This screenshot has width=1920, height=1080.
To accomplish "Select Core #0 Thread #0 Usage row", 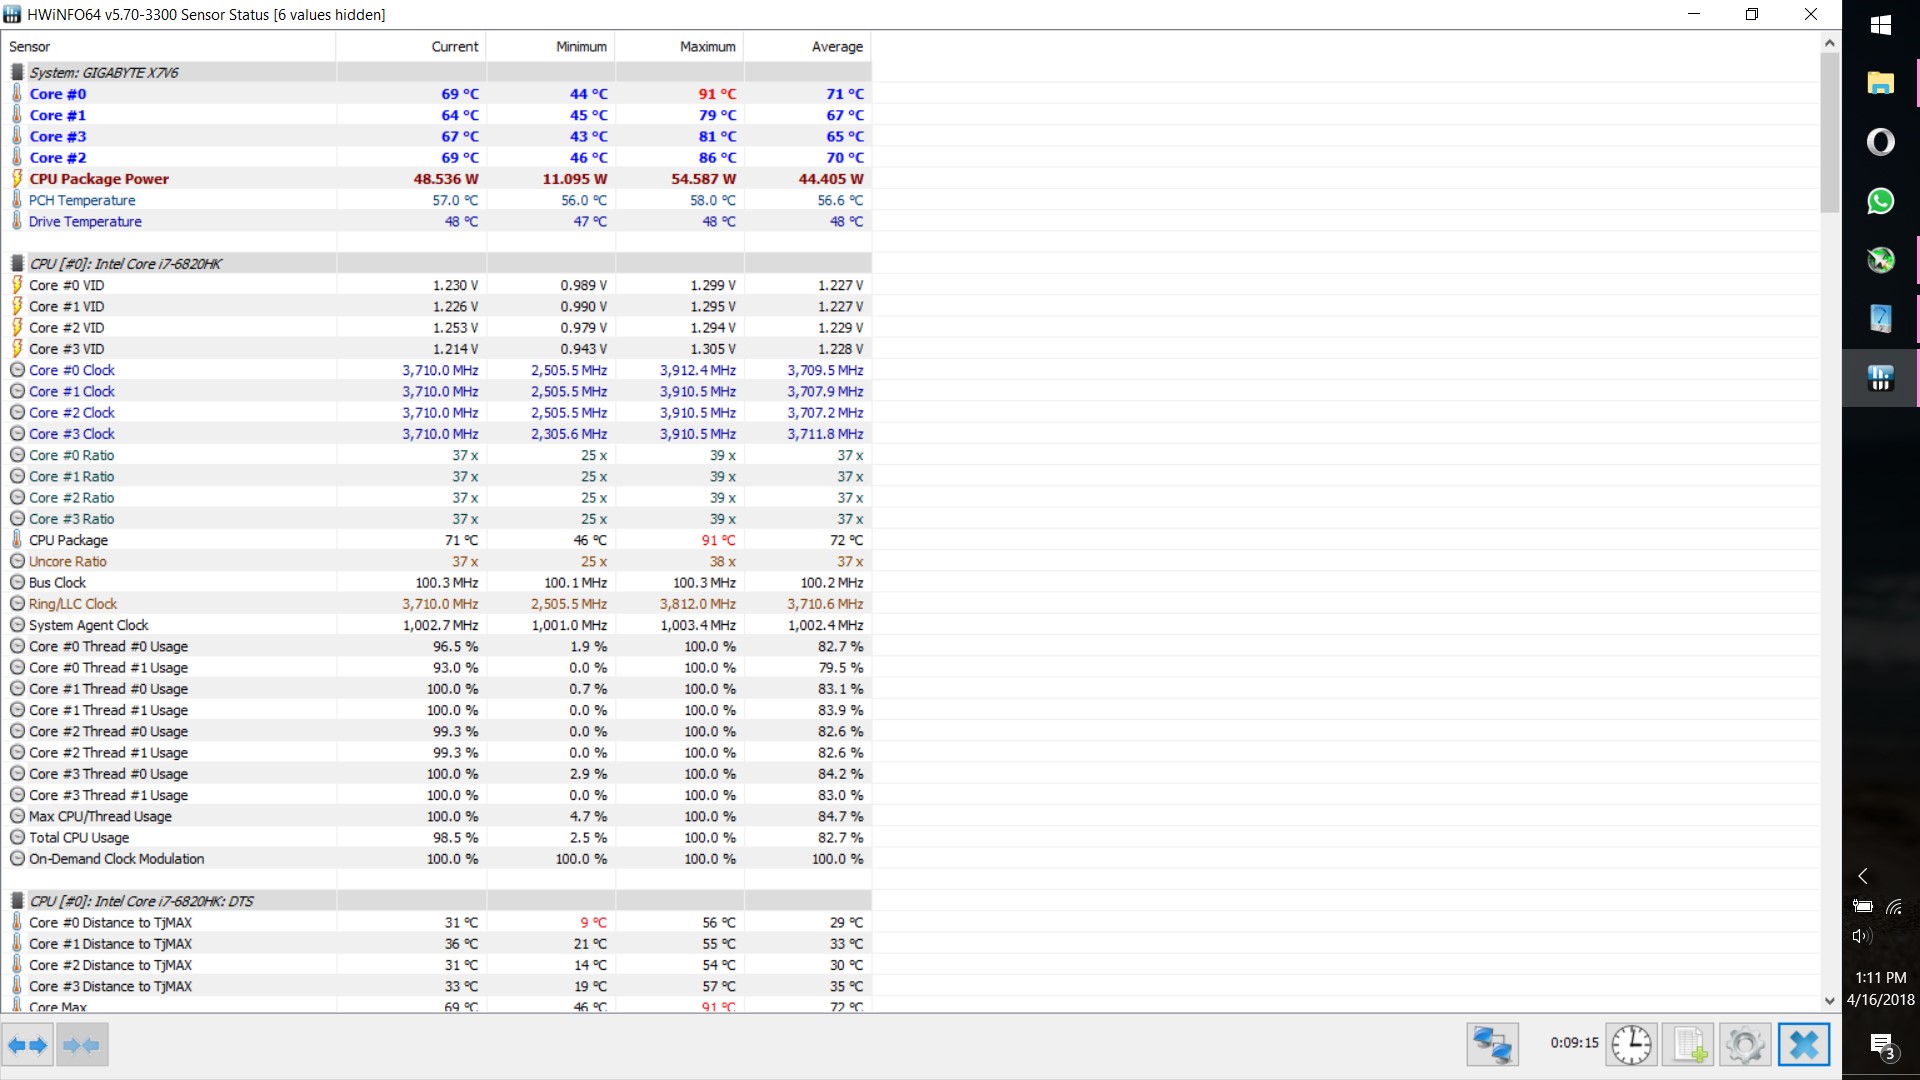I will pos(436,646).
